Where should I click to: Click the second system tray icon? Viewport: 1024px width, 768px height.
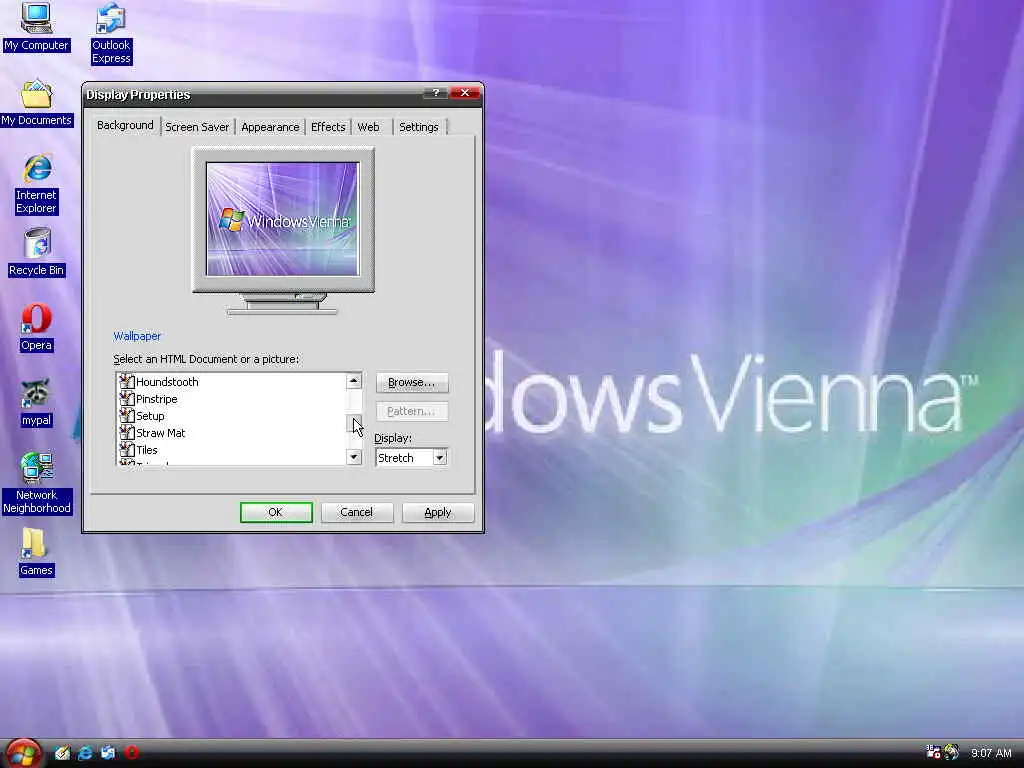[x=952, y=752]
